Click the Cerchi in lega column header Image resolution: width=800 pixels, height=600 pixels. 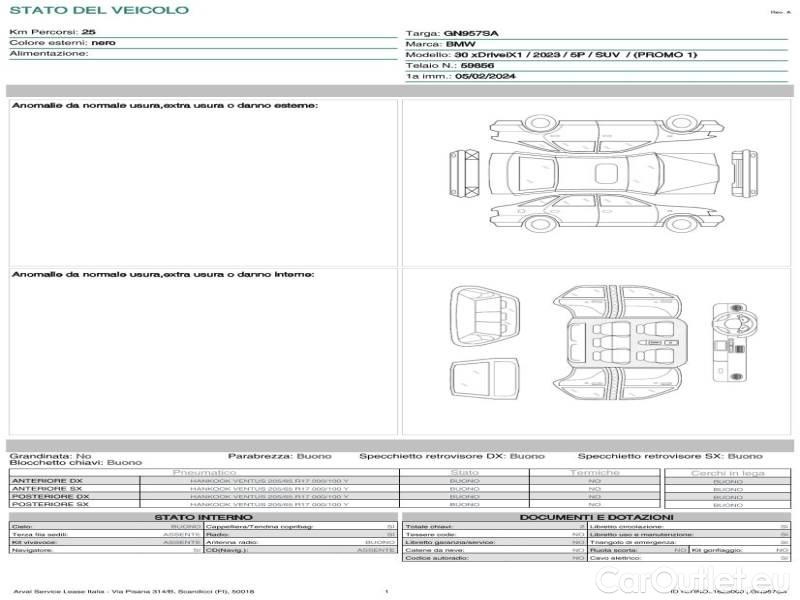click(727, 472)
